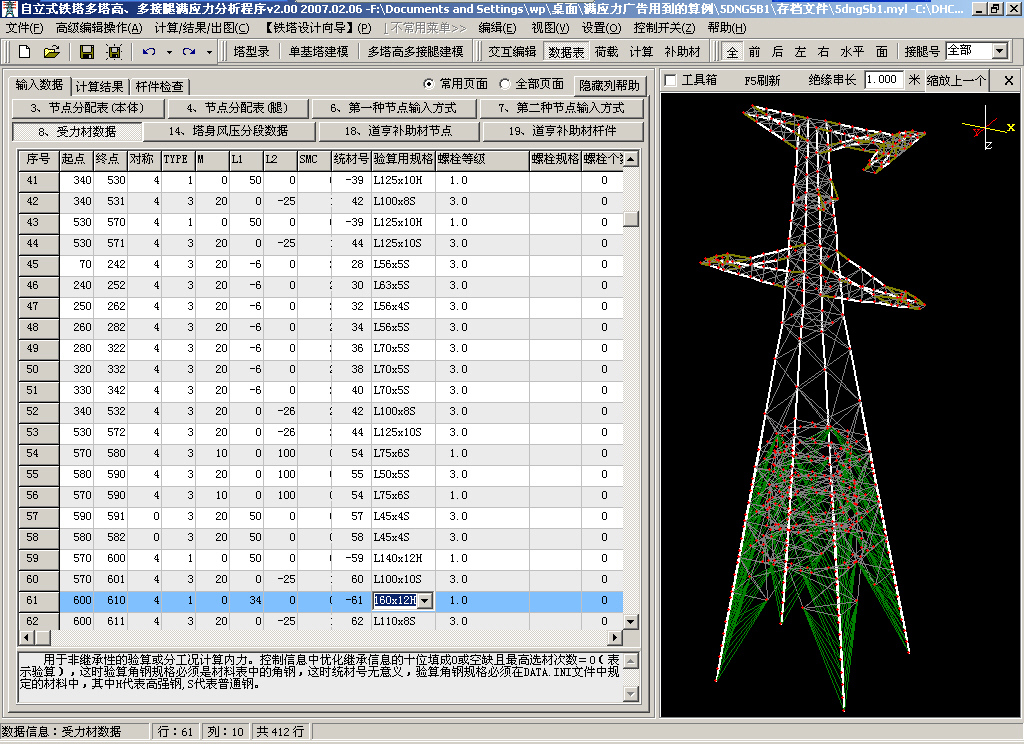Click the table horizontal scrollbar right arrow
The image size is (1024, 744).
615,637
